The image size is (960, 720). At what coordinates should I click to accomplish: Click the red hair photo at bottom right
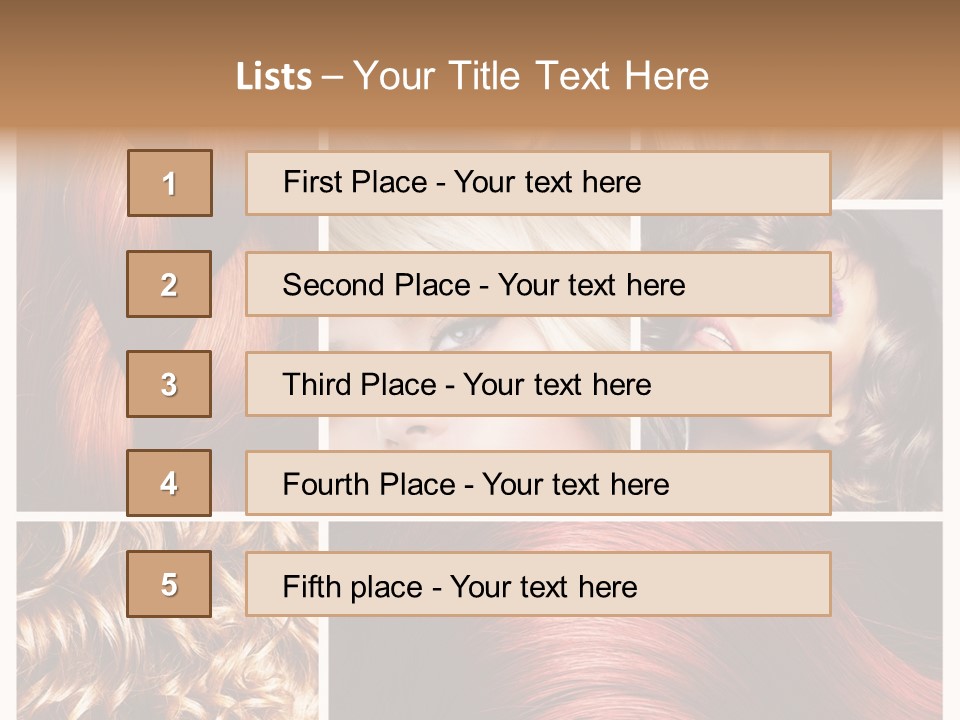pos(636,621)
